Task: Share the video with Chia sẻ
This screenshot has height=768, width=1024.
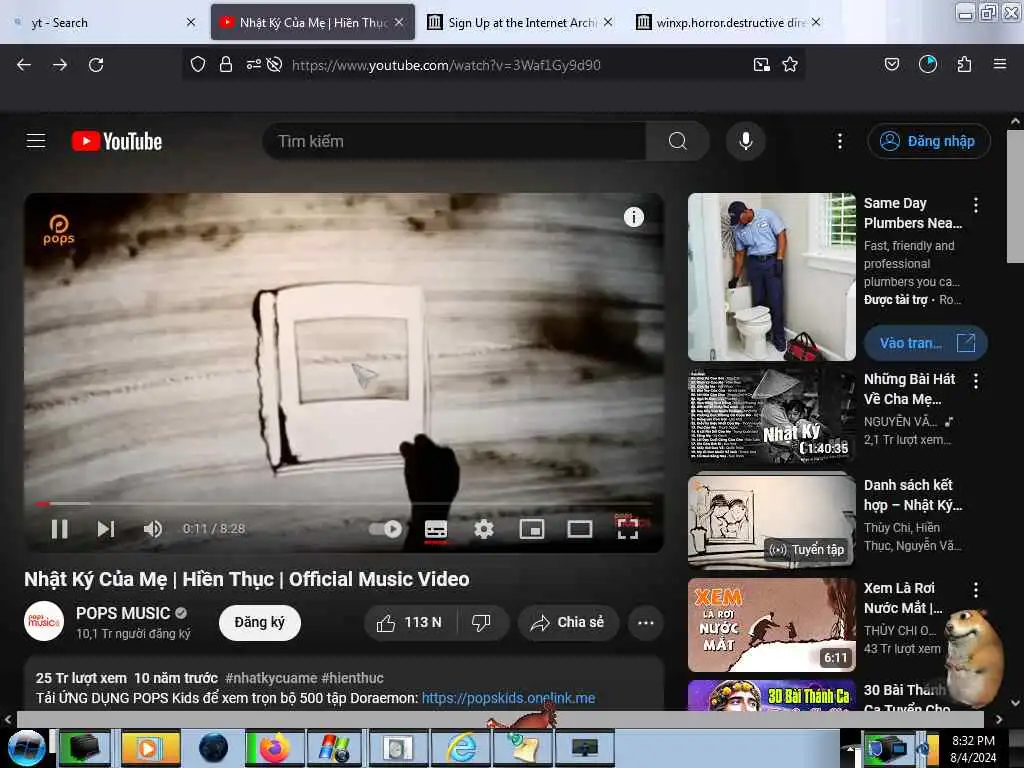Action: [568, 622]
